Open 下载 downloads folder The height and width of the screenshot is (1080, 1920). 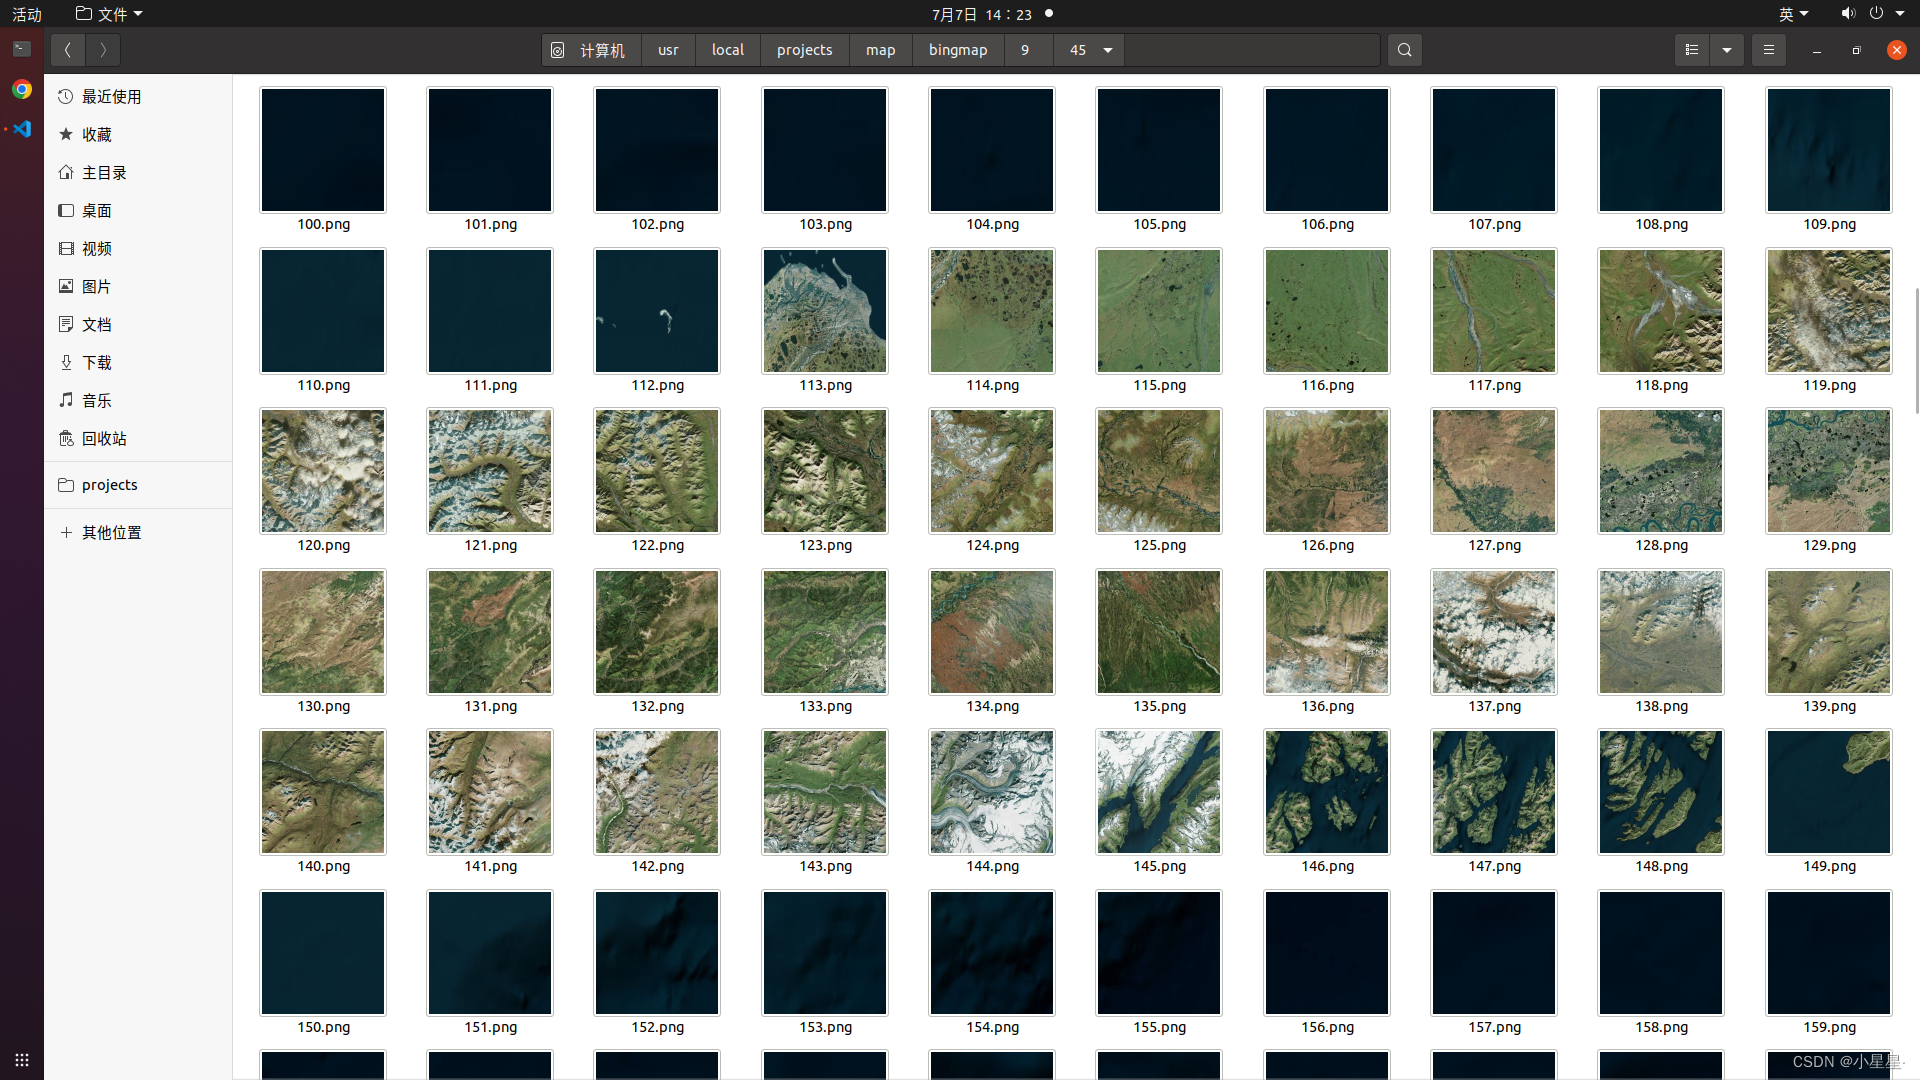pyautogui.click(x=138, y=363)
